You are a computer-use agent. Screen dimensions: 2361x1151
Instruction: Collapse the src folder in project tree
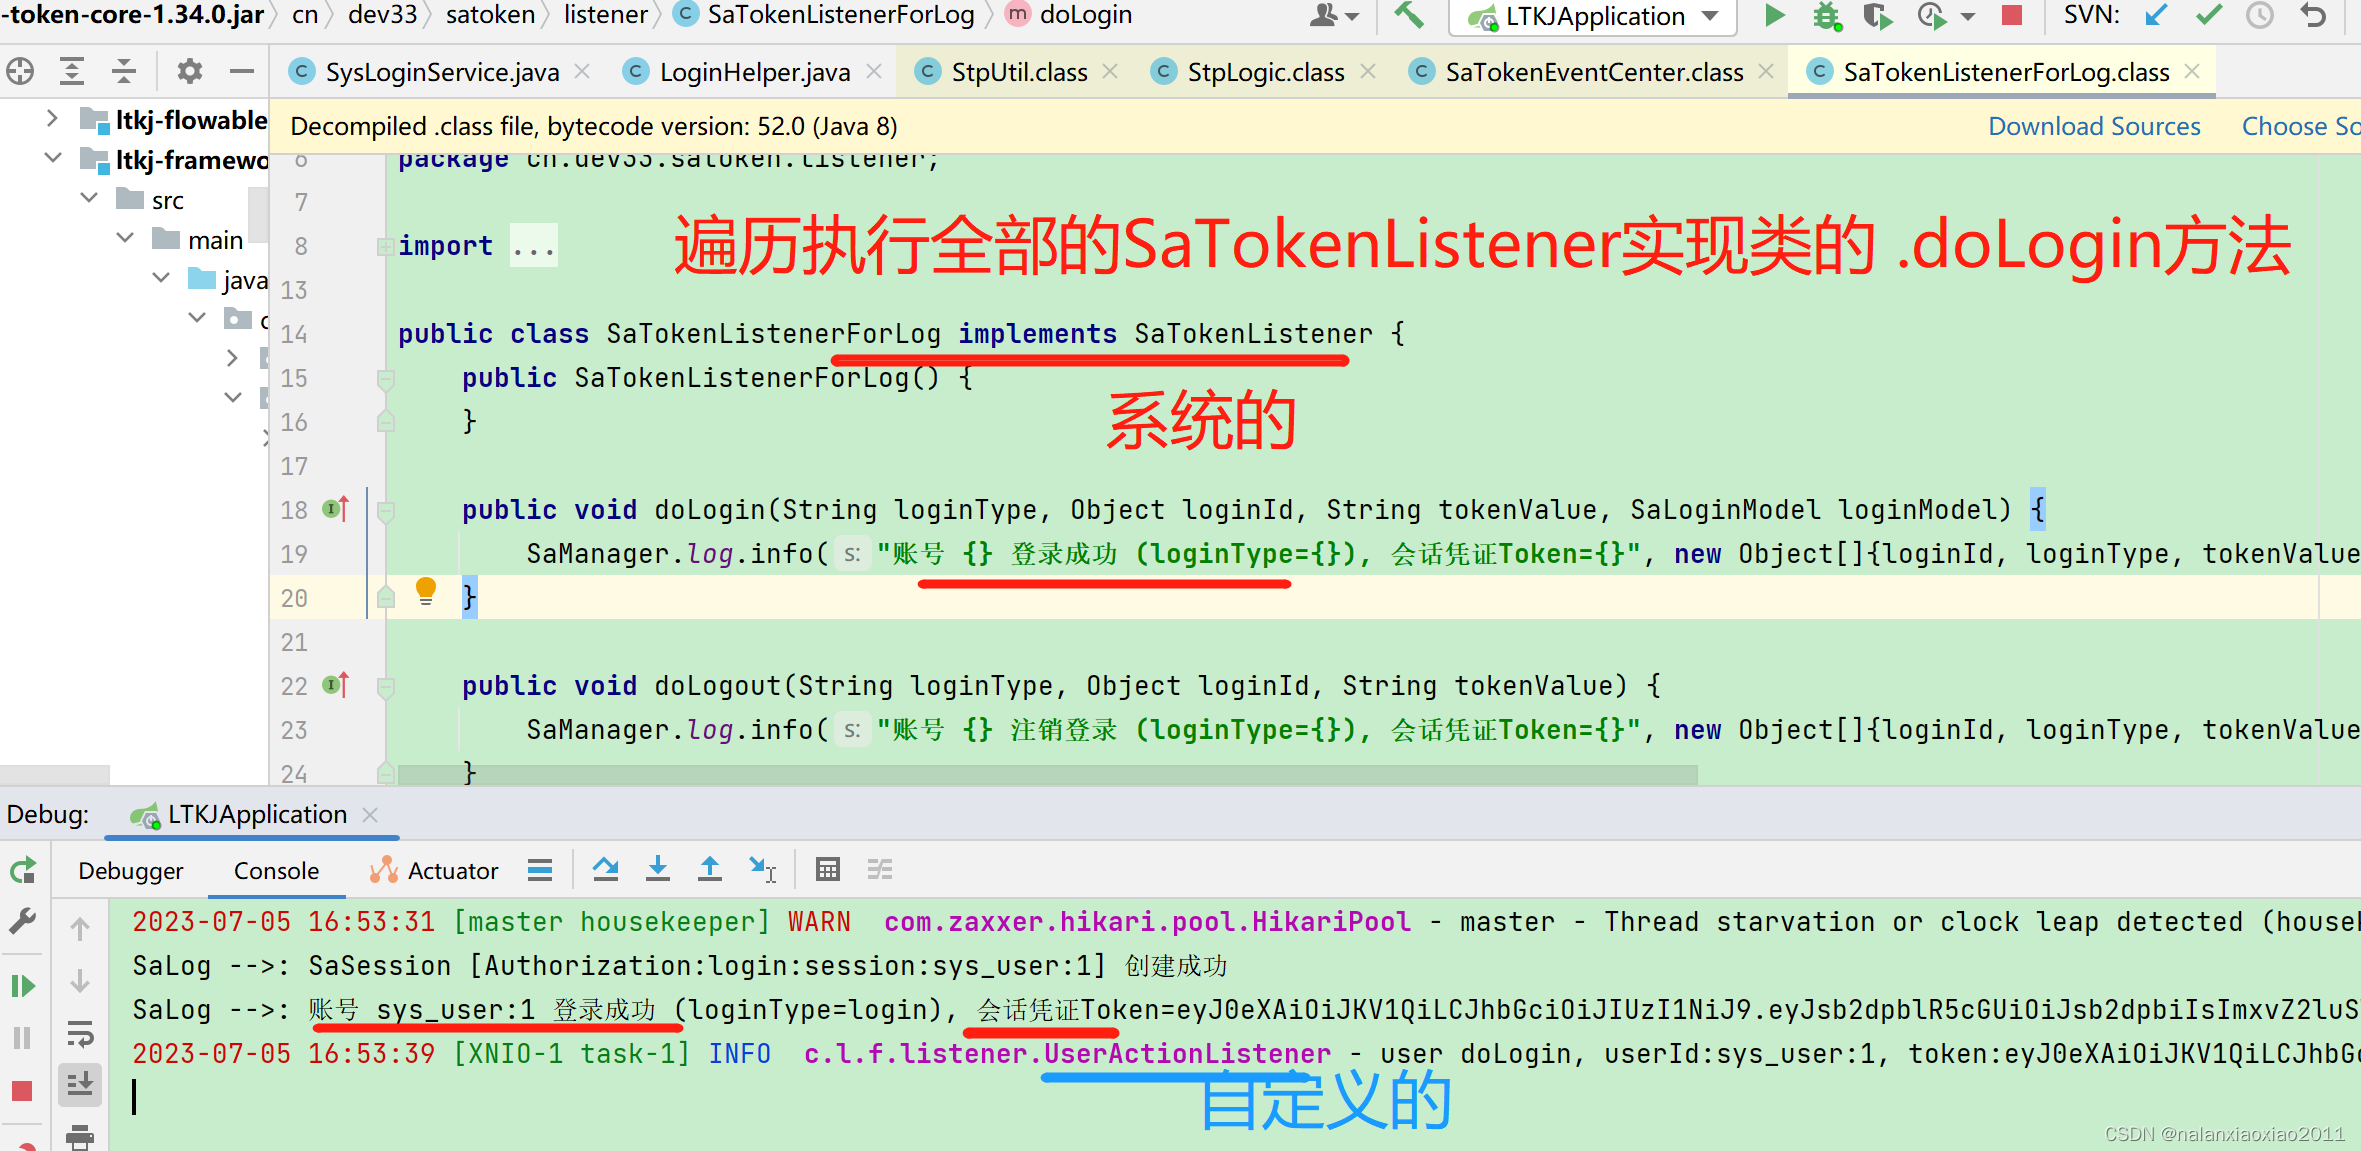[x=89, y=199]
